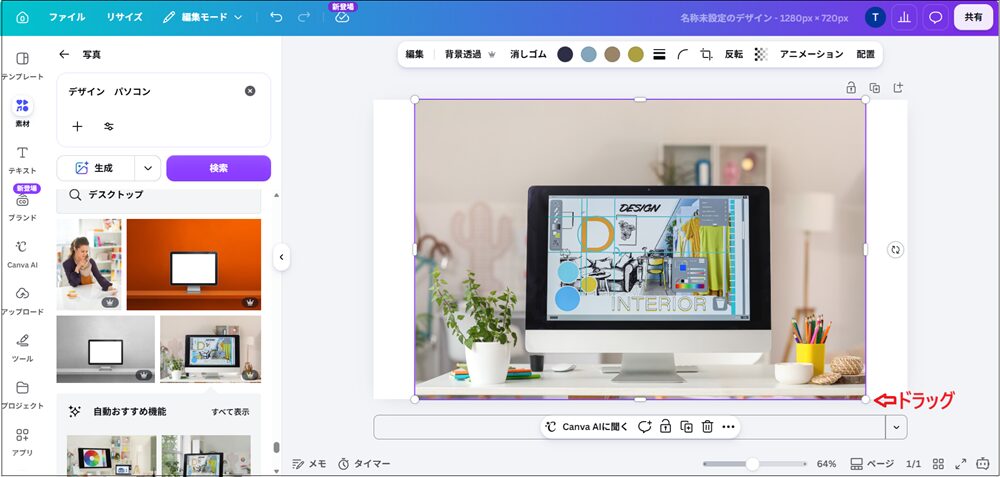Open the アップロード sidebar tab

click(x=22, y=302)
